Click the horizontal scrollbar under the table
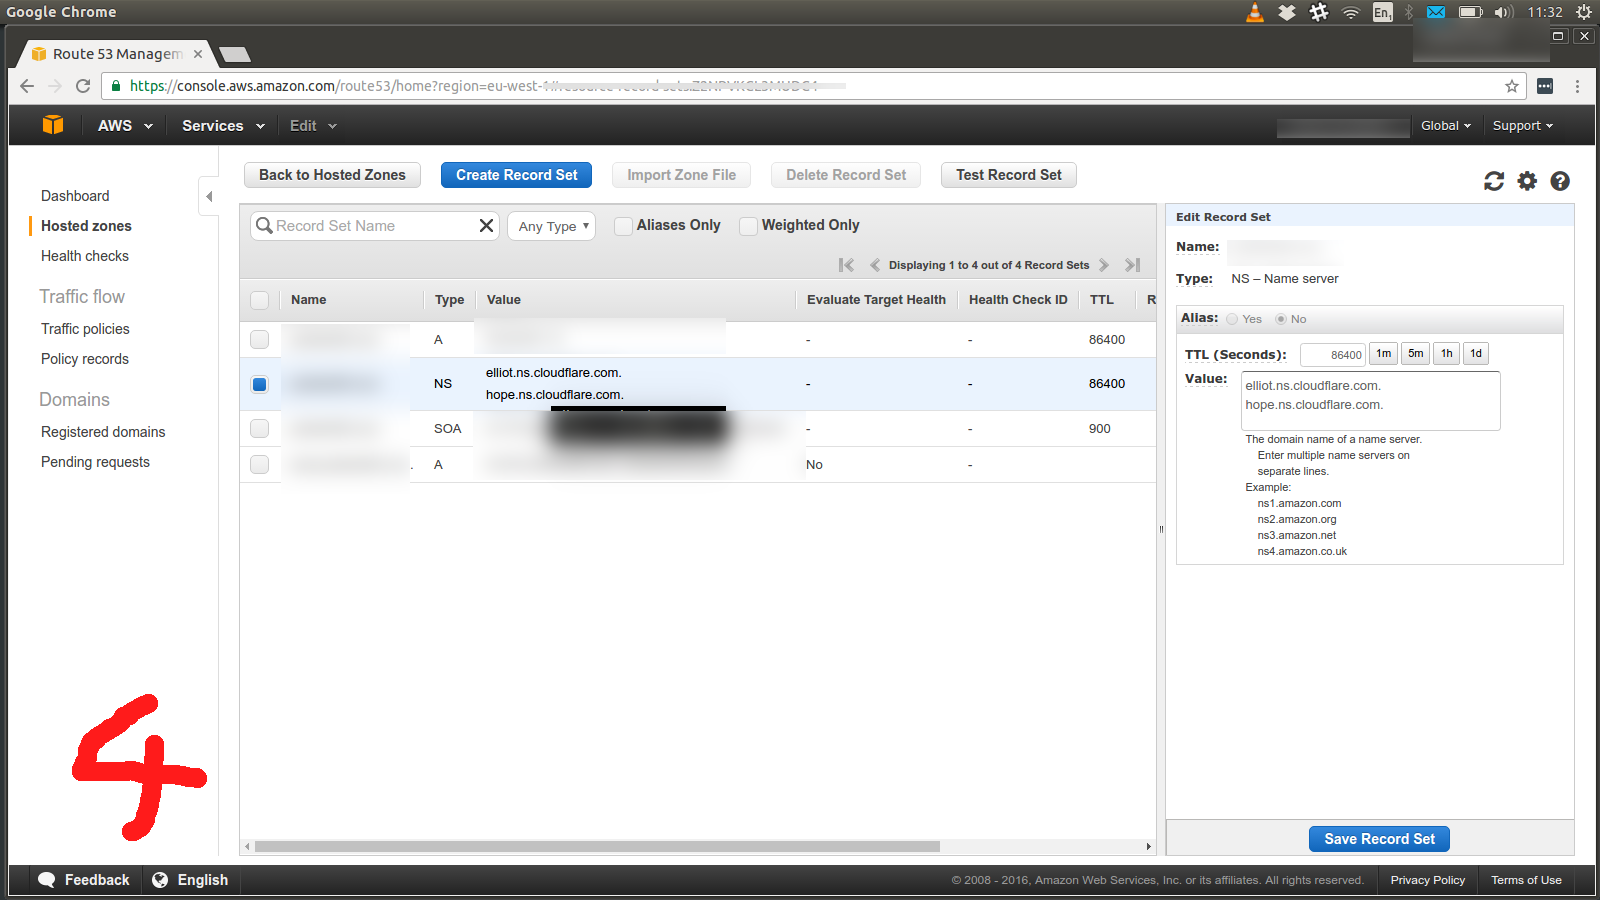 click(597, 846)
